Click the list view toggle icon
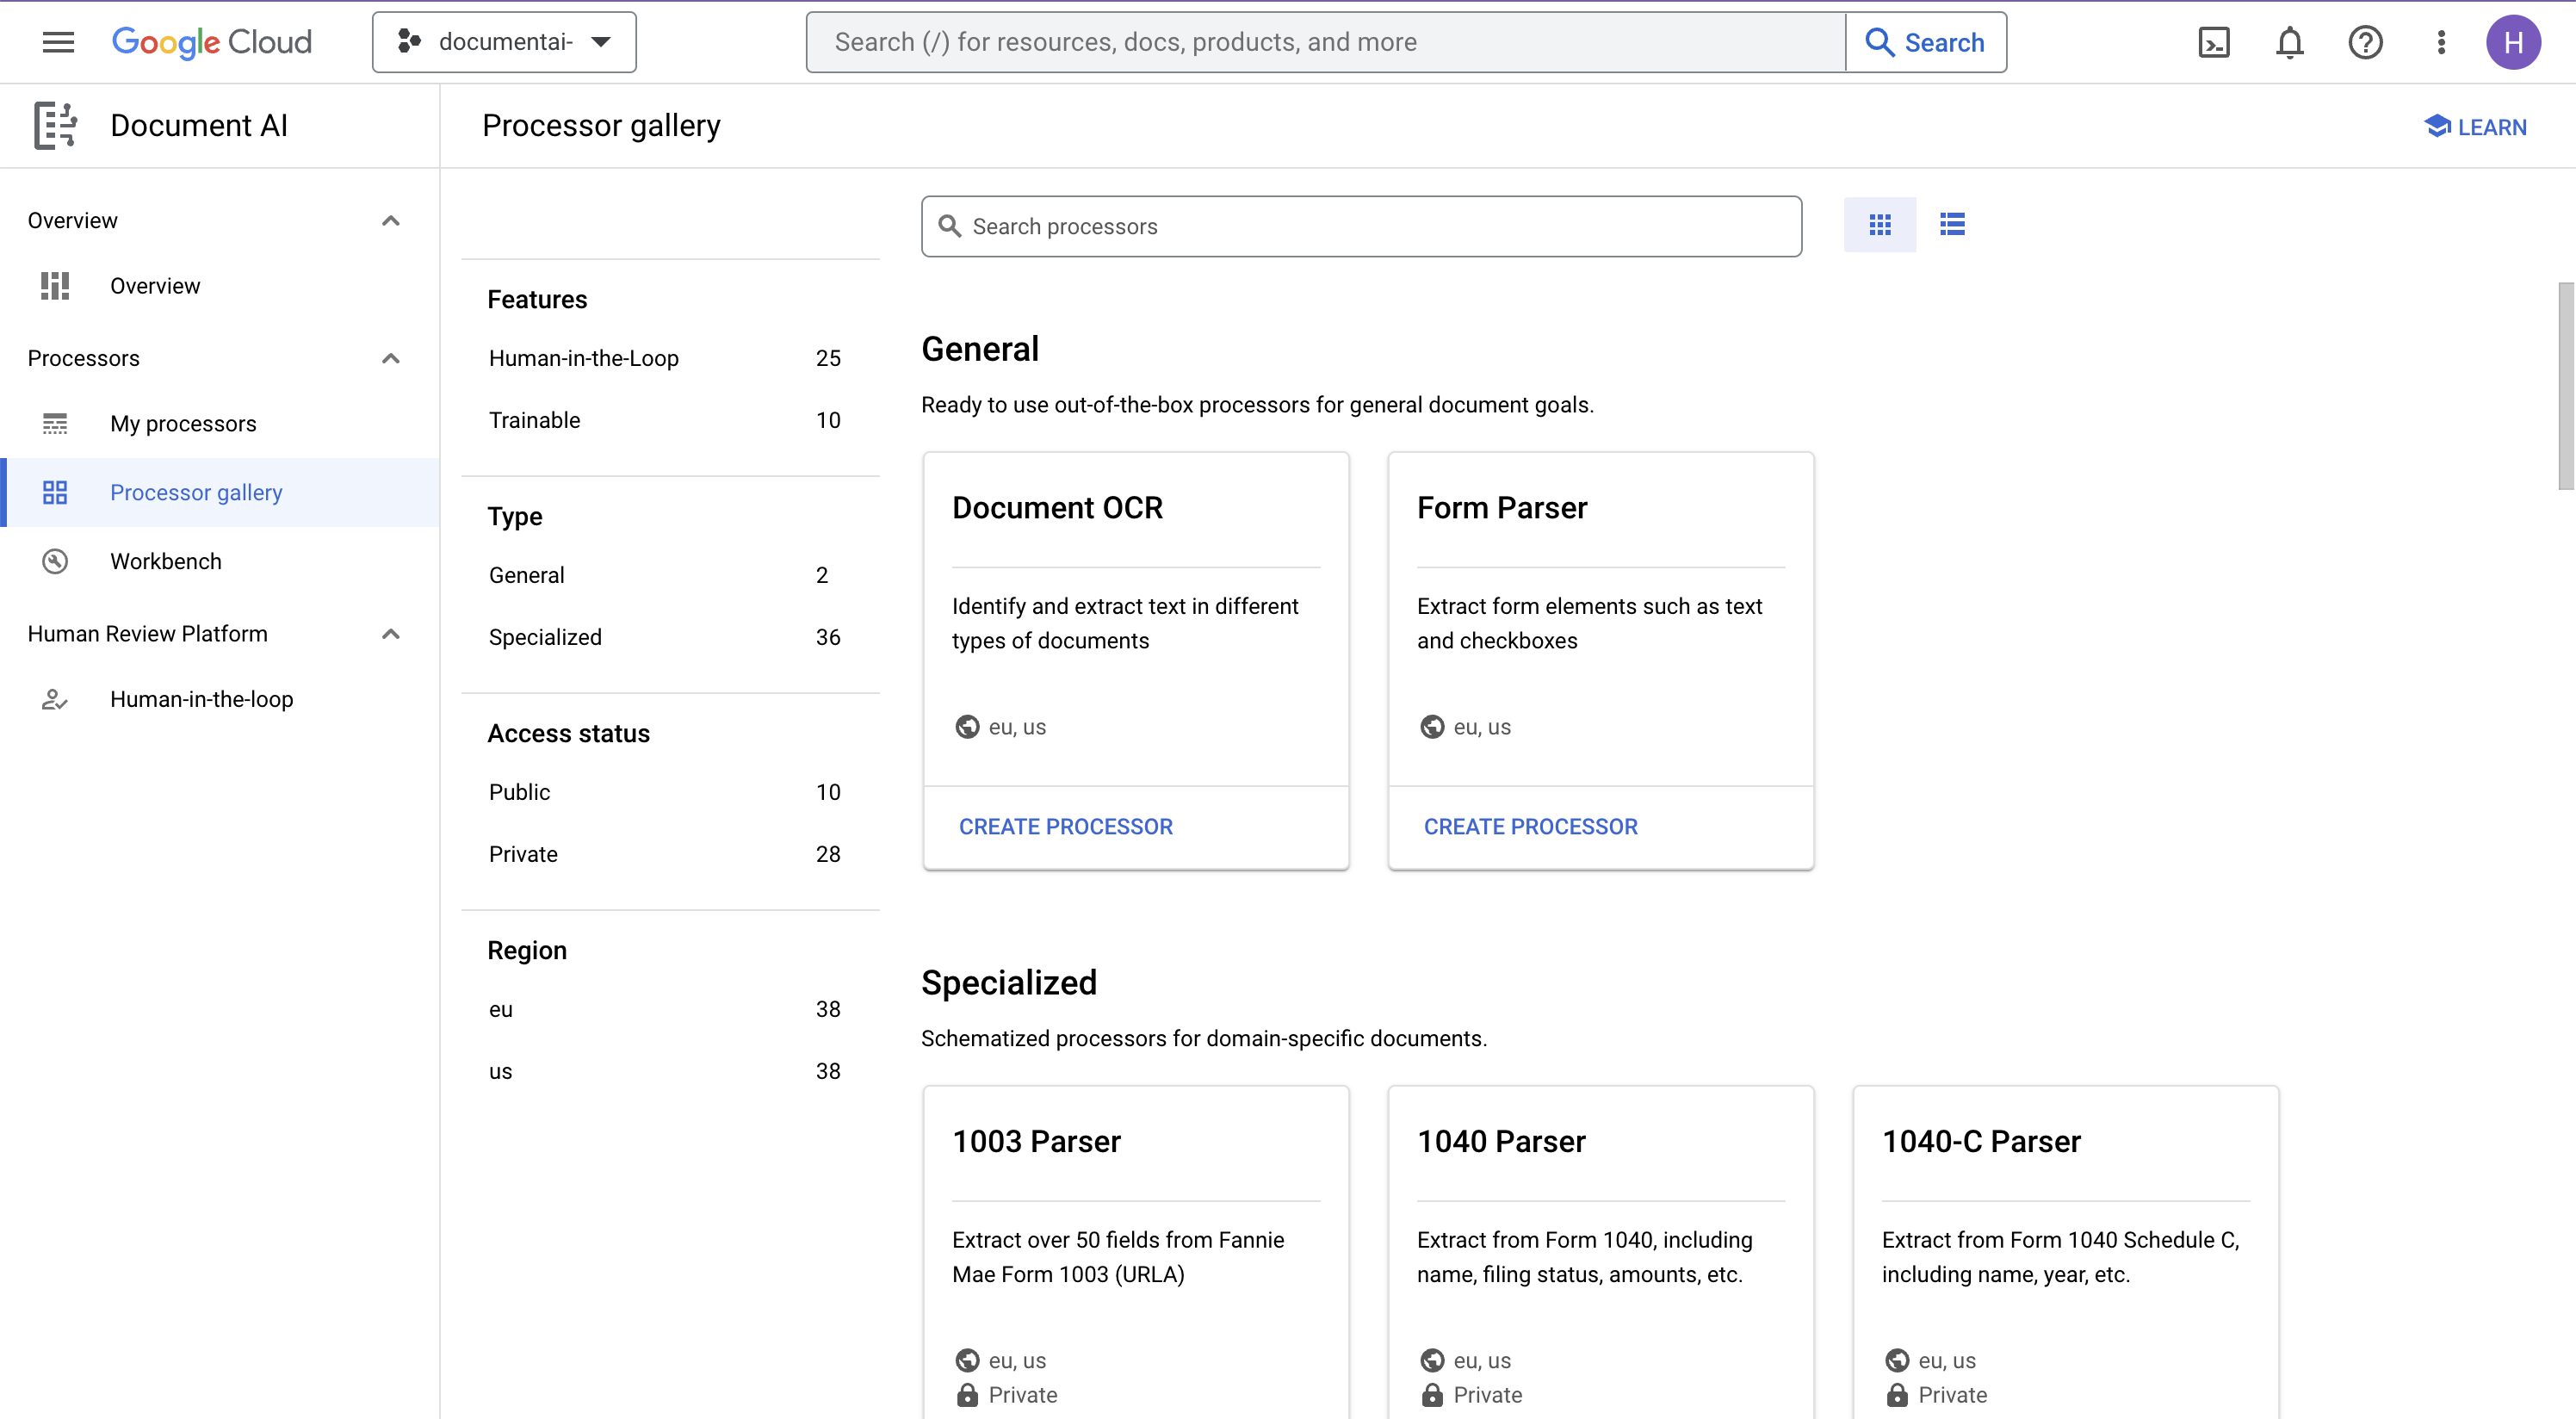 click(1951, 224)
